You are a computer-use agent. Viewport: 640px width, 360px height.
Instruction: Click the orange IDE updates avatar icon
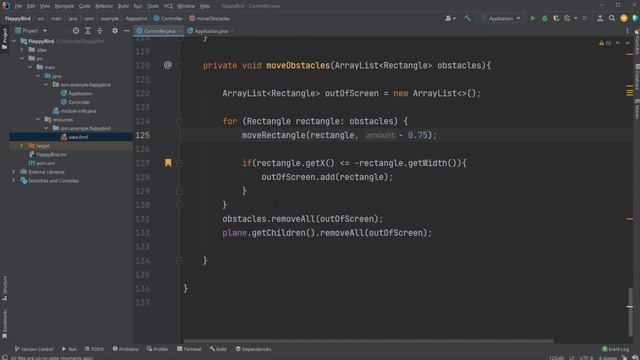[x=624, y=18]
